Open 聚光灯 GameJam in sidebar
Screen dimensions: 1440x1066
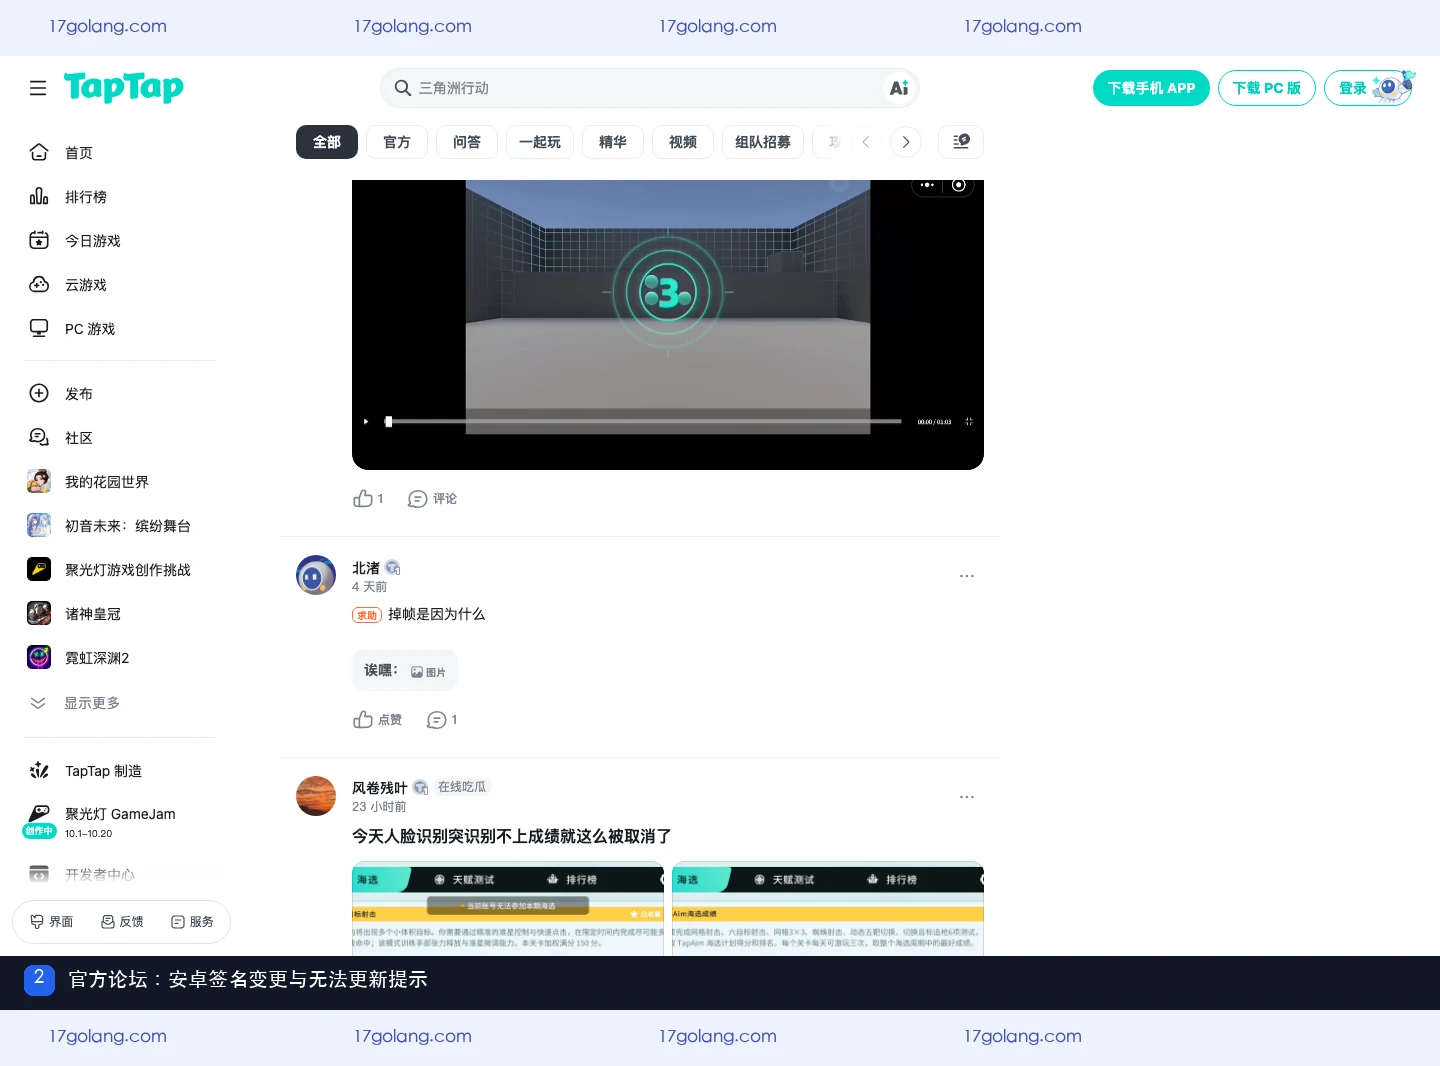(119, 822)
